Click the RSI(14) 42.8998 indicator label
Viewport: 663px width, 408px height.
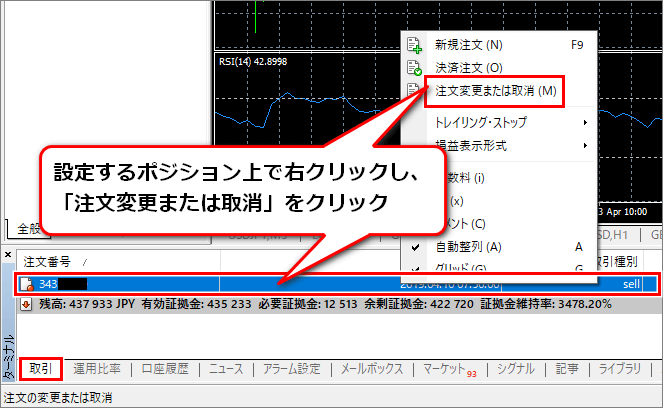[253, 62]
